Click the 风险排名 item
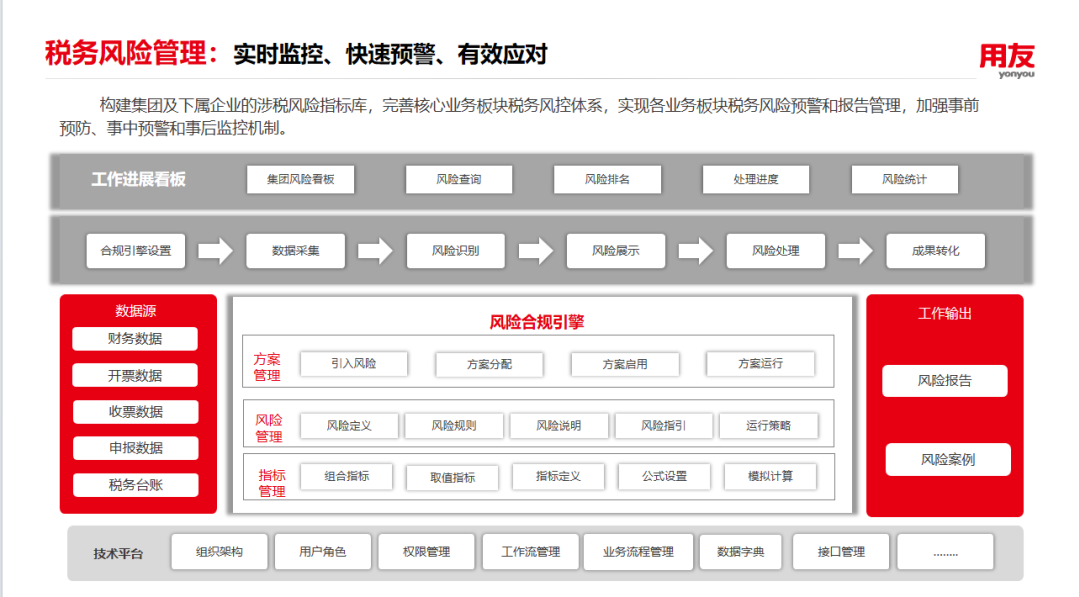1080x597 pixels. [x=608, y=180]
